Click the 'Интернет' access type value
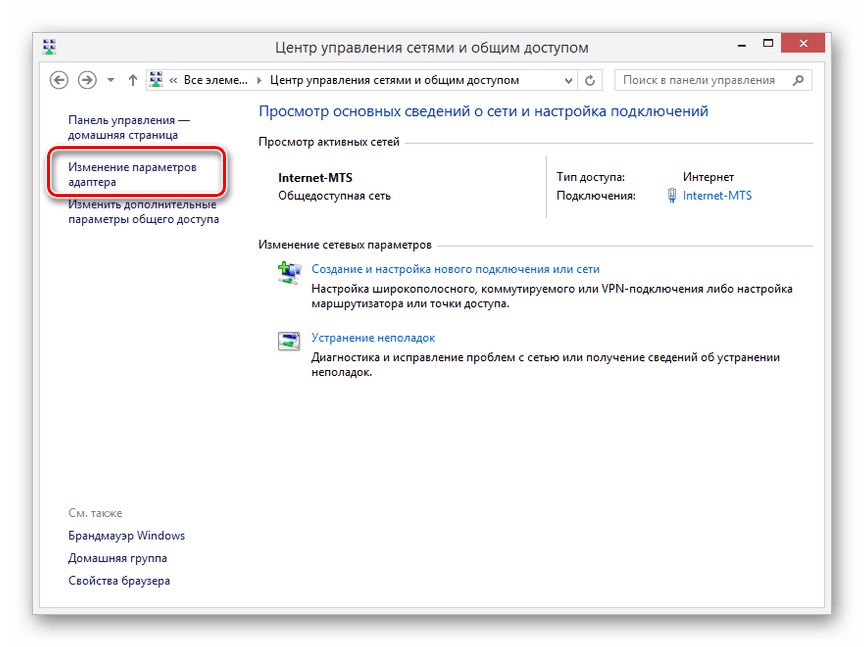This screenshot has width=864, height=647. (x=708, y=177)
